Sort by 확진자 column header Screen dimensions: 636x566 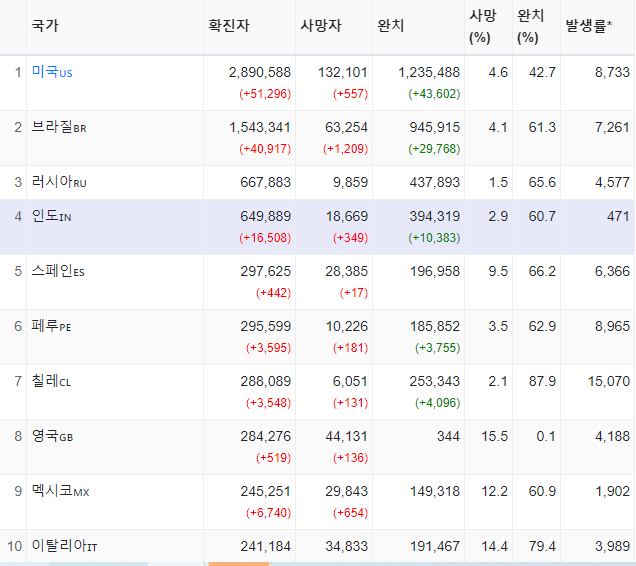tap(229, 26)
